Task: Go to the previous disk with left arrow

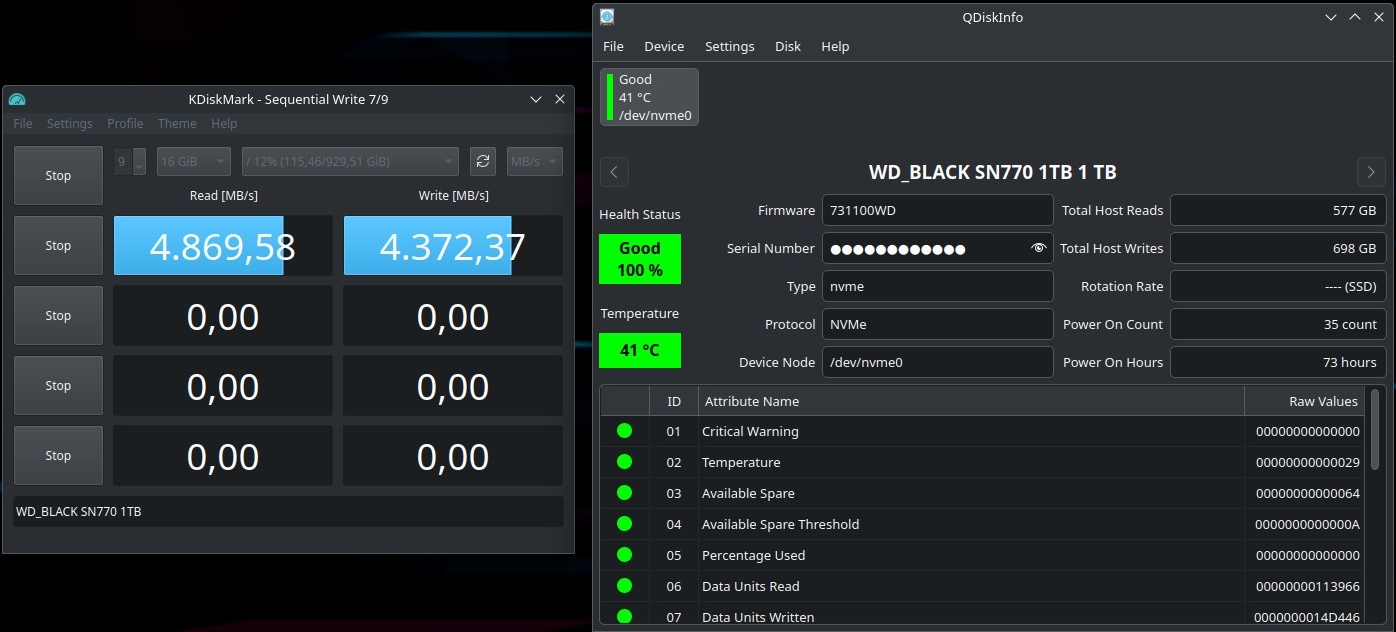Action: [x=614, y=171]
